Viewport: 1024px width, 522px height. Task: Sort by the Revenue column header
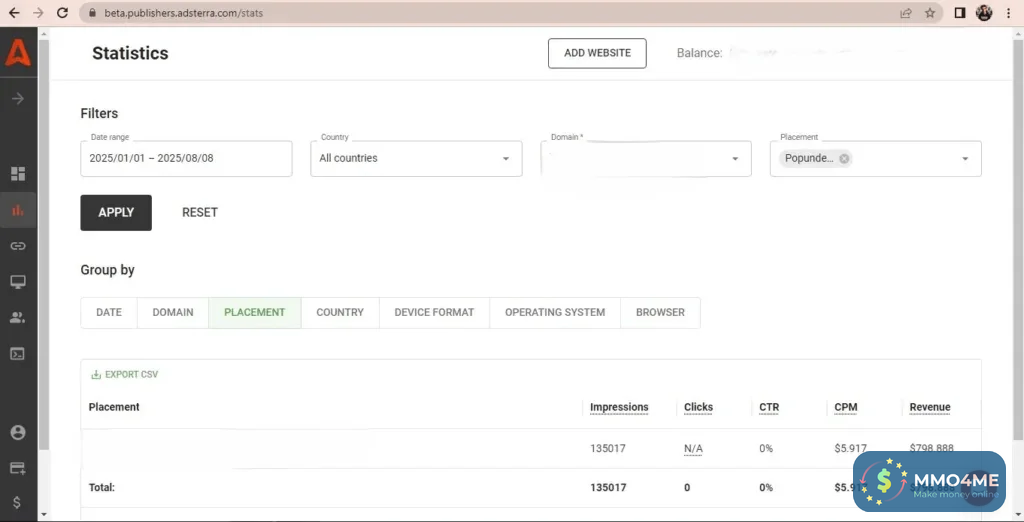click(x=930, y=407)
